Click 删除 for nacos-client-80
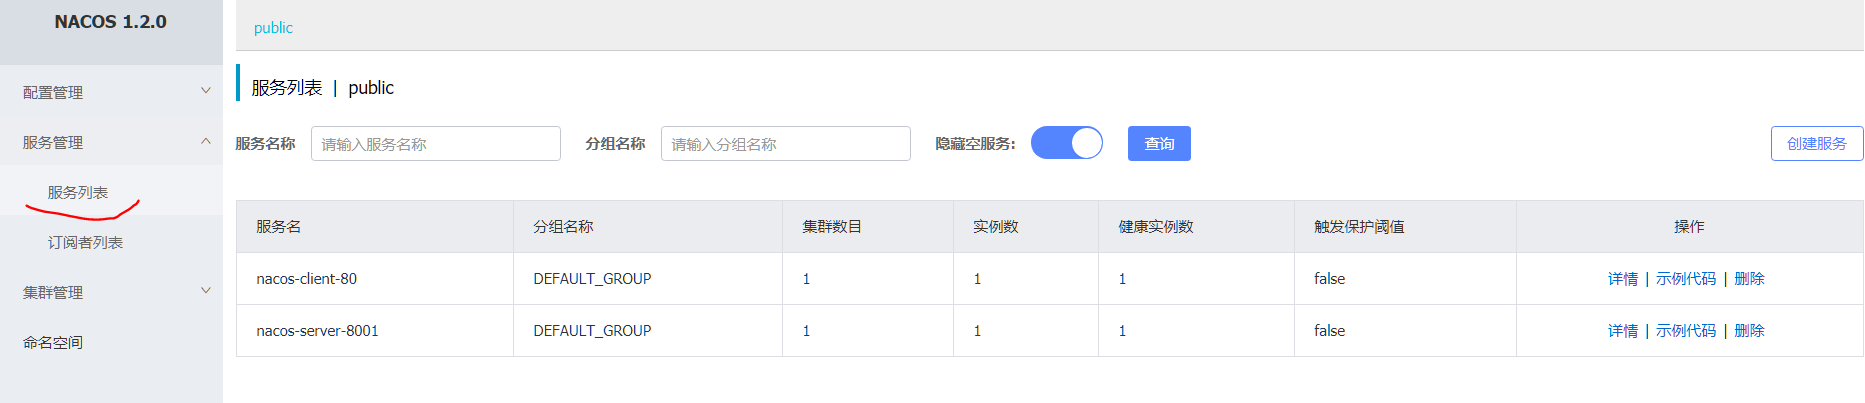The width and height of the screenshot is (1865, 403). pyautogui.click(x=1749, y=279)
